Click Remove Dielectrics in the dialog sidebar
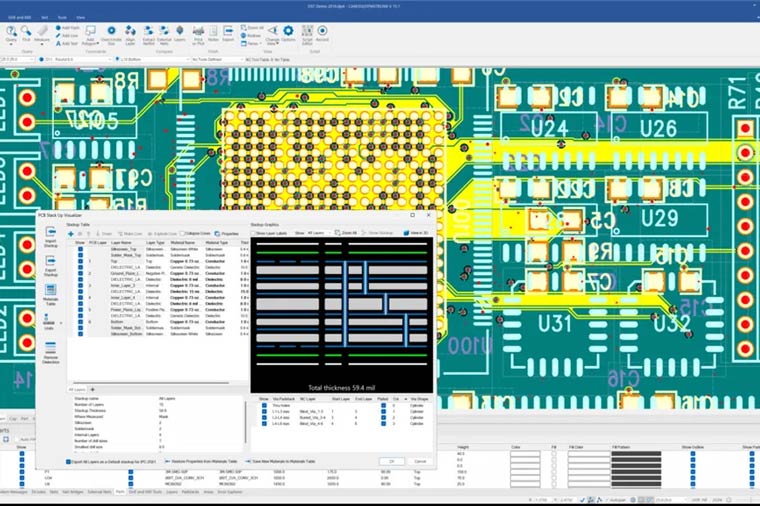Viewport: 760px width, 506px height. (50, 352)
